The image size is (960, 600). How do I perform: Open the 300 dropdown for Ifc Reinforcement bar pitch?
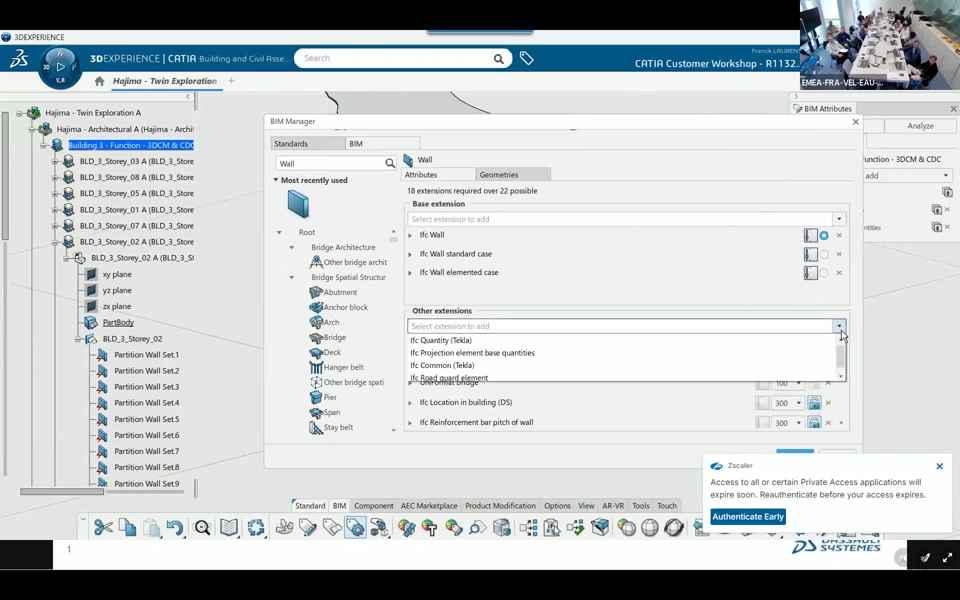798,423
